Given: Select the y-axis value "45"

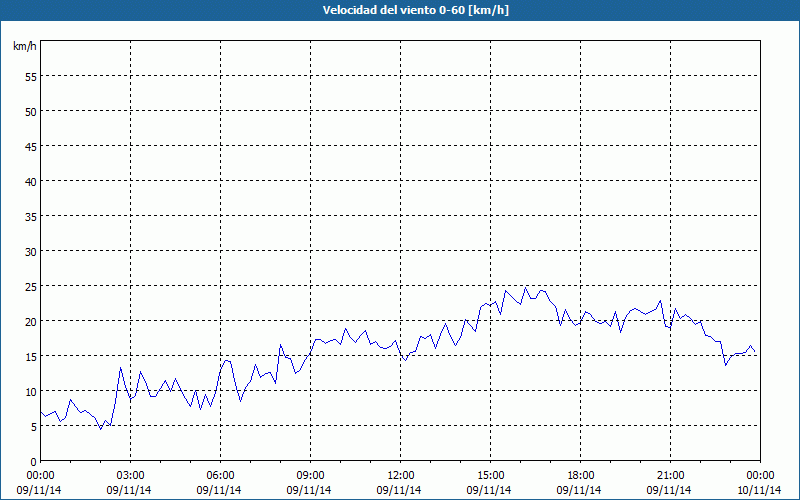Looking at the screenshot, I should point(31,146).
